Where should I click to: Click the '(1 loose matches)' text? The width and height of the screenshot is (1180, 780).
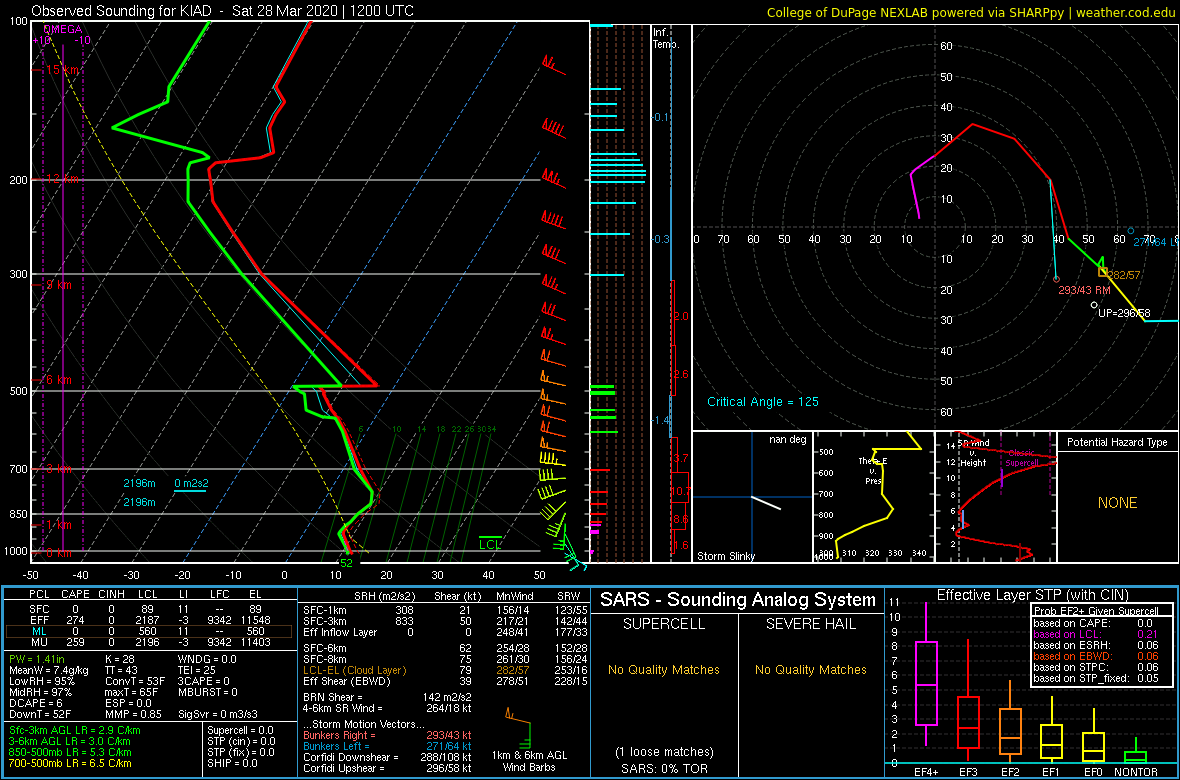click(x=663, y=752)
